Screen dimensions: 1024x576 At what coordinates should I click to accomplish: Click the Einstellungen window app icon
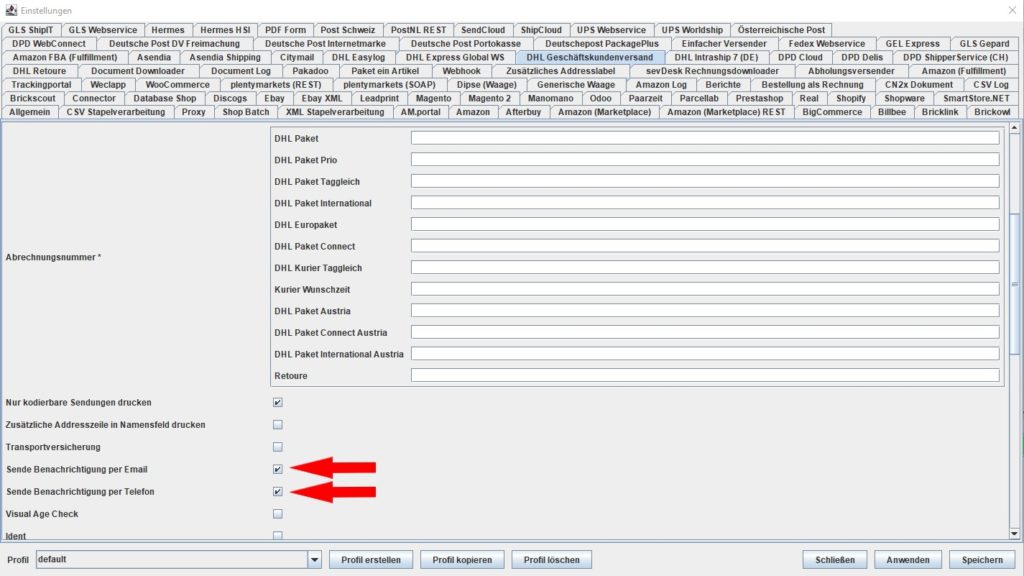click(11, 10)
